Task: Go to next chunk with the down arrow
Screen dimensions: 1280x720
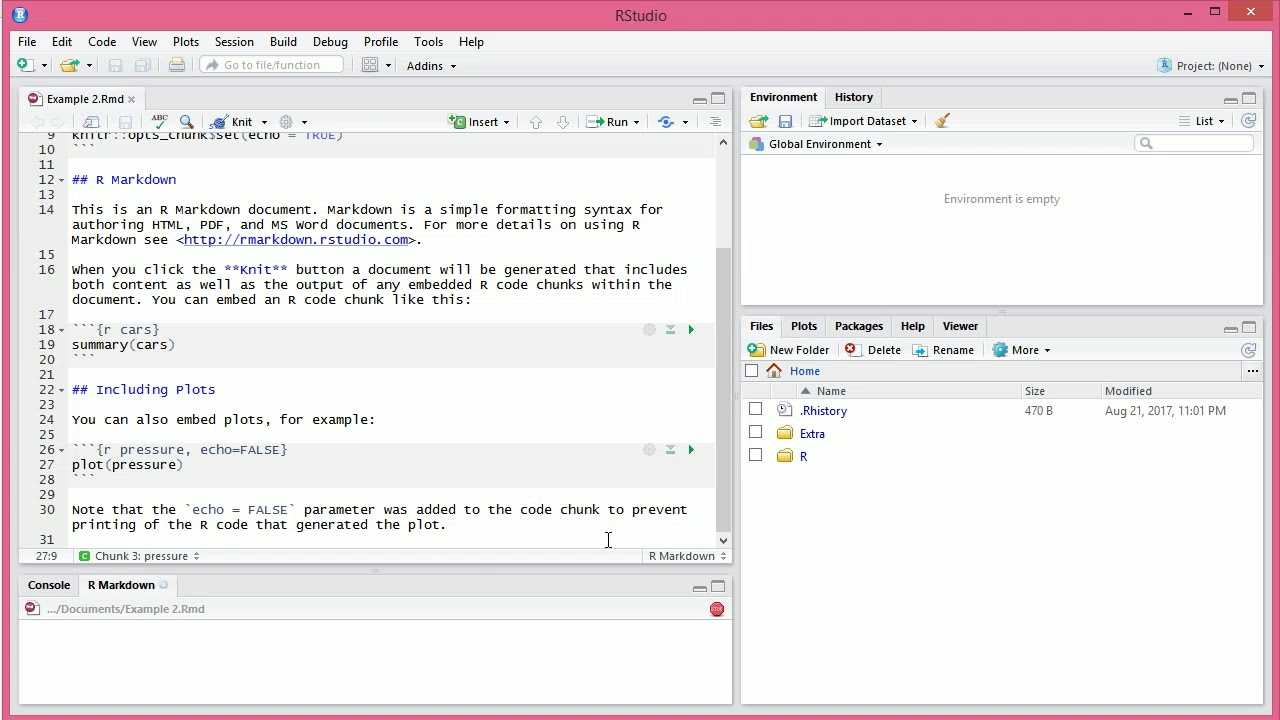Action: point(563,122)
